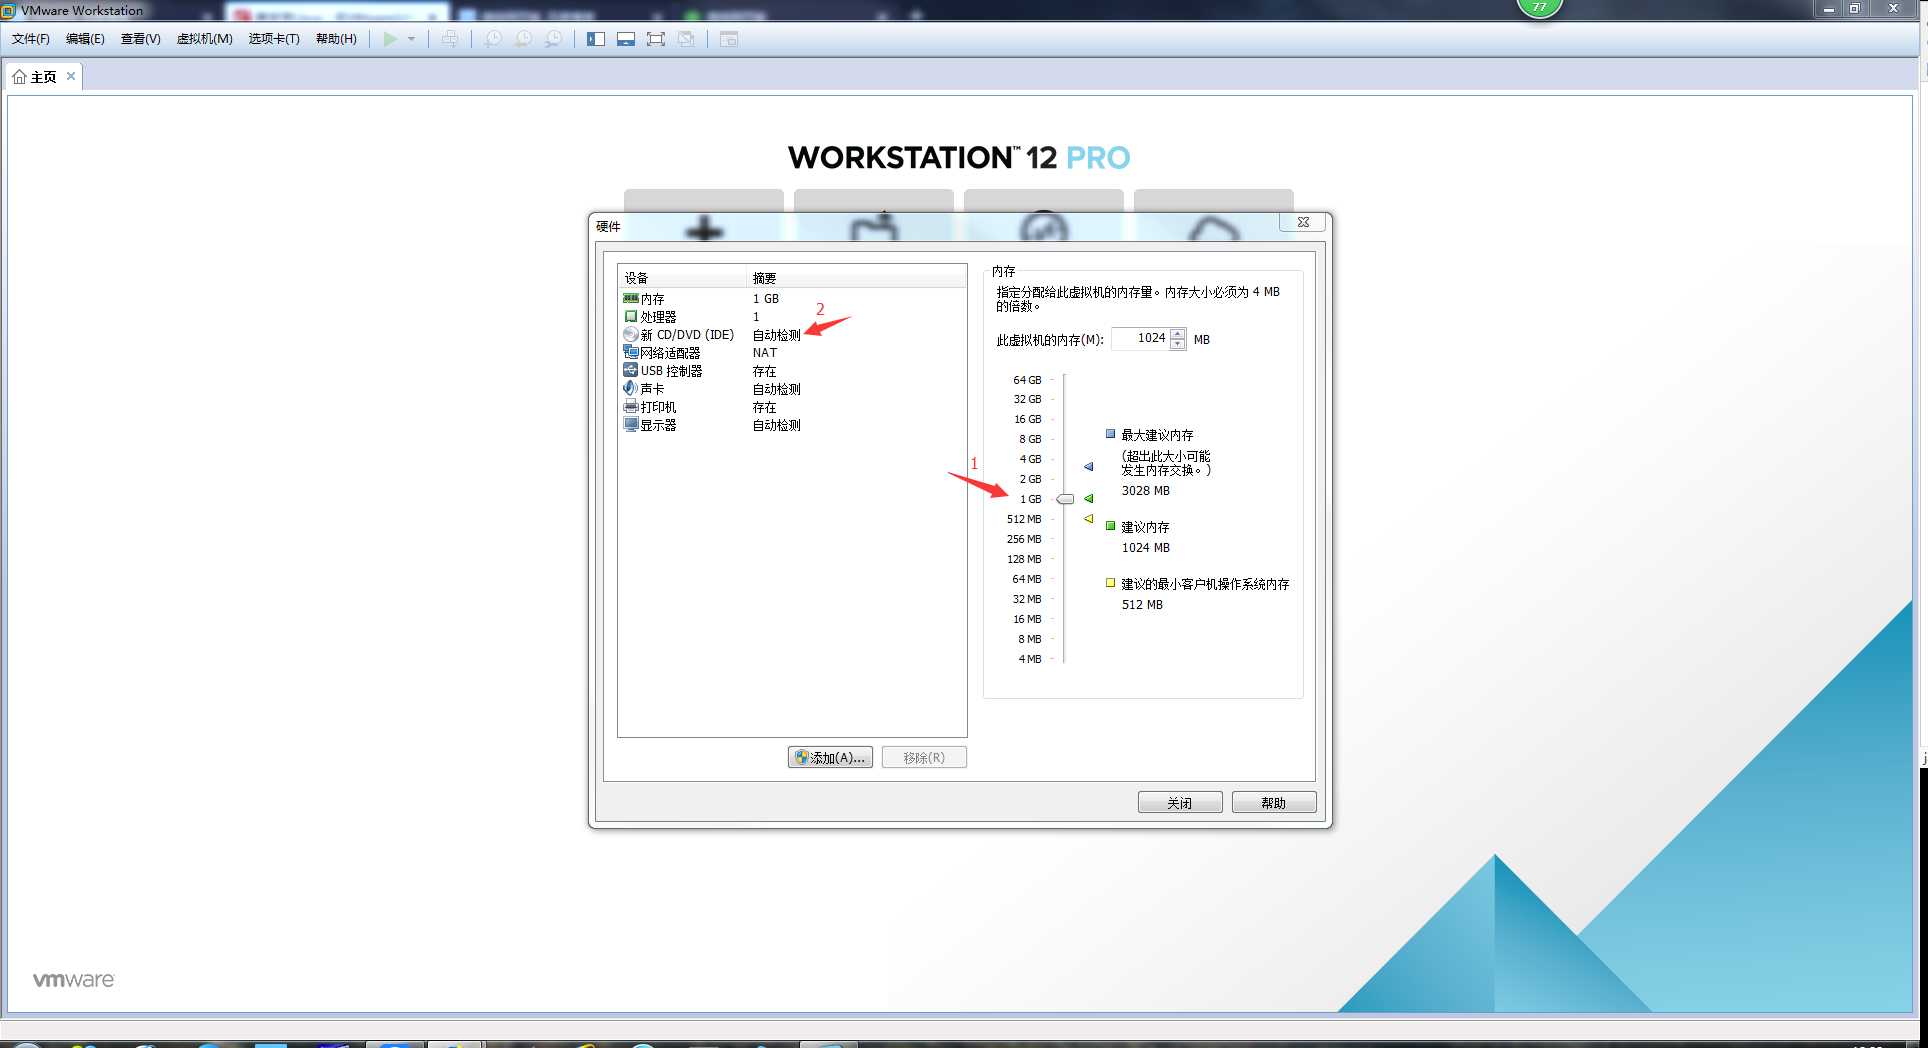Open the 选项卡(T) menu
This screenshot has width=1928, height=1048.
pyautogui.click(x=274, y=39)
